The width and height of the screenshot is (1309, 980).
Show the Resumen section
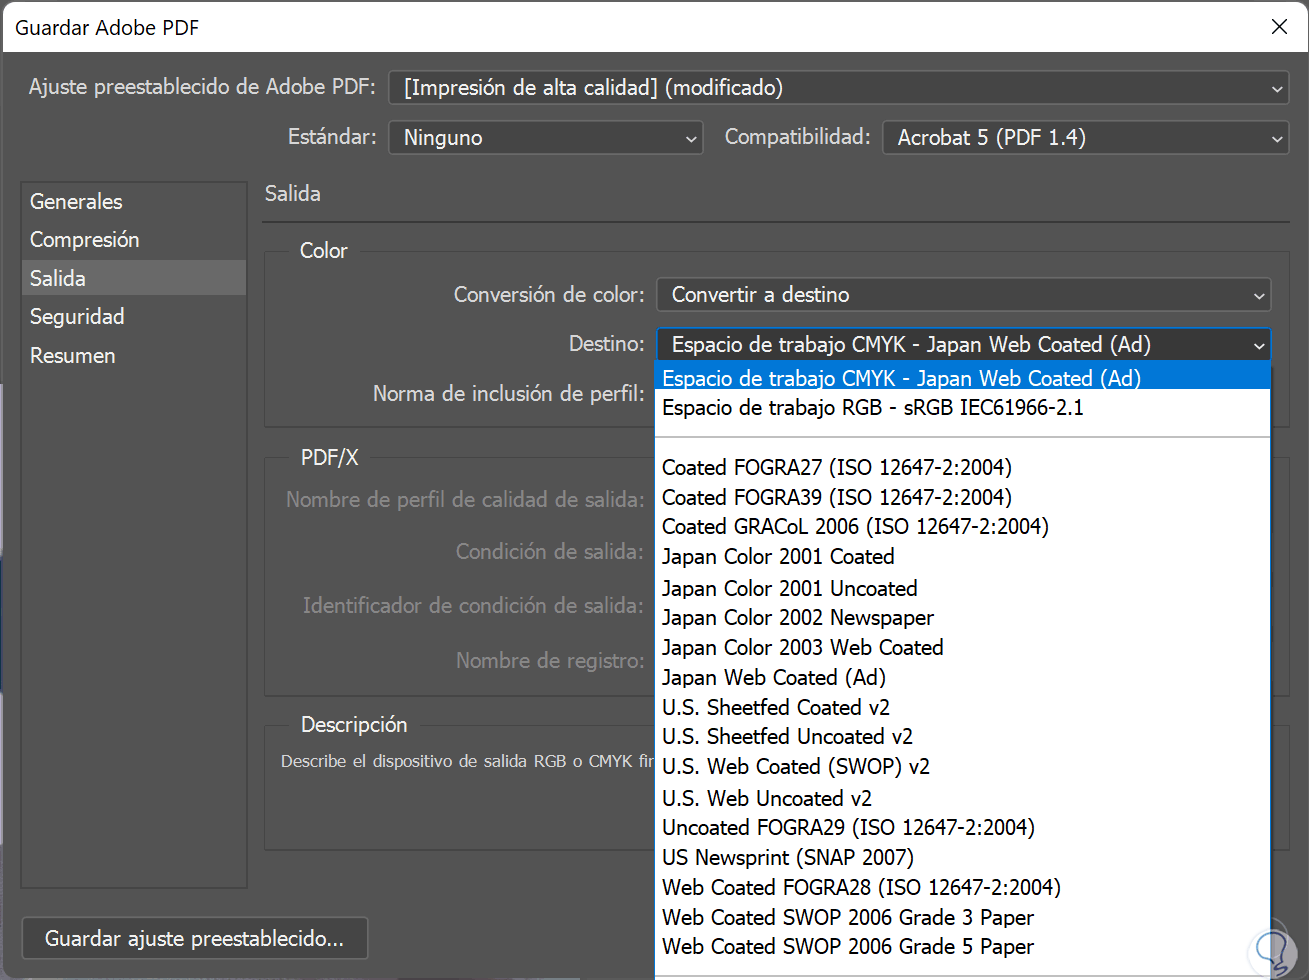[73, 356]
